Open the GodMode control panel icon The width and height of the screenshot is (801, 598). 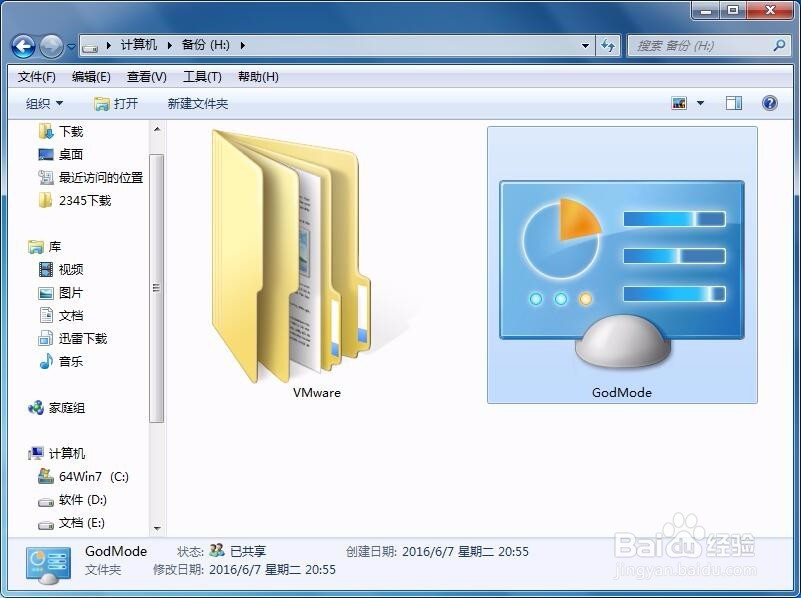click(x=621, y=265)
